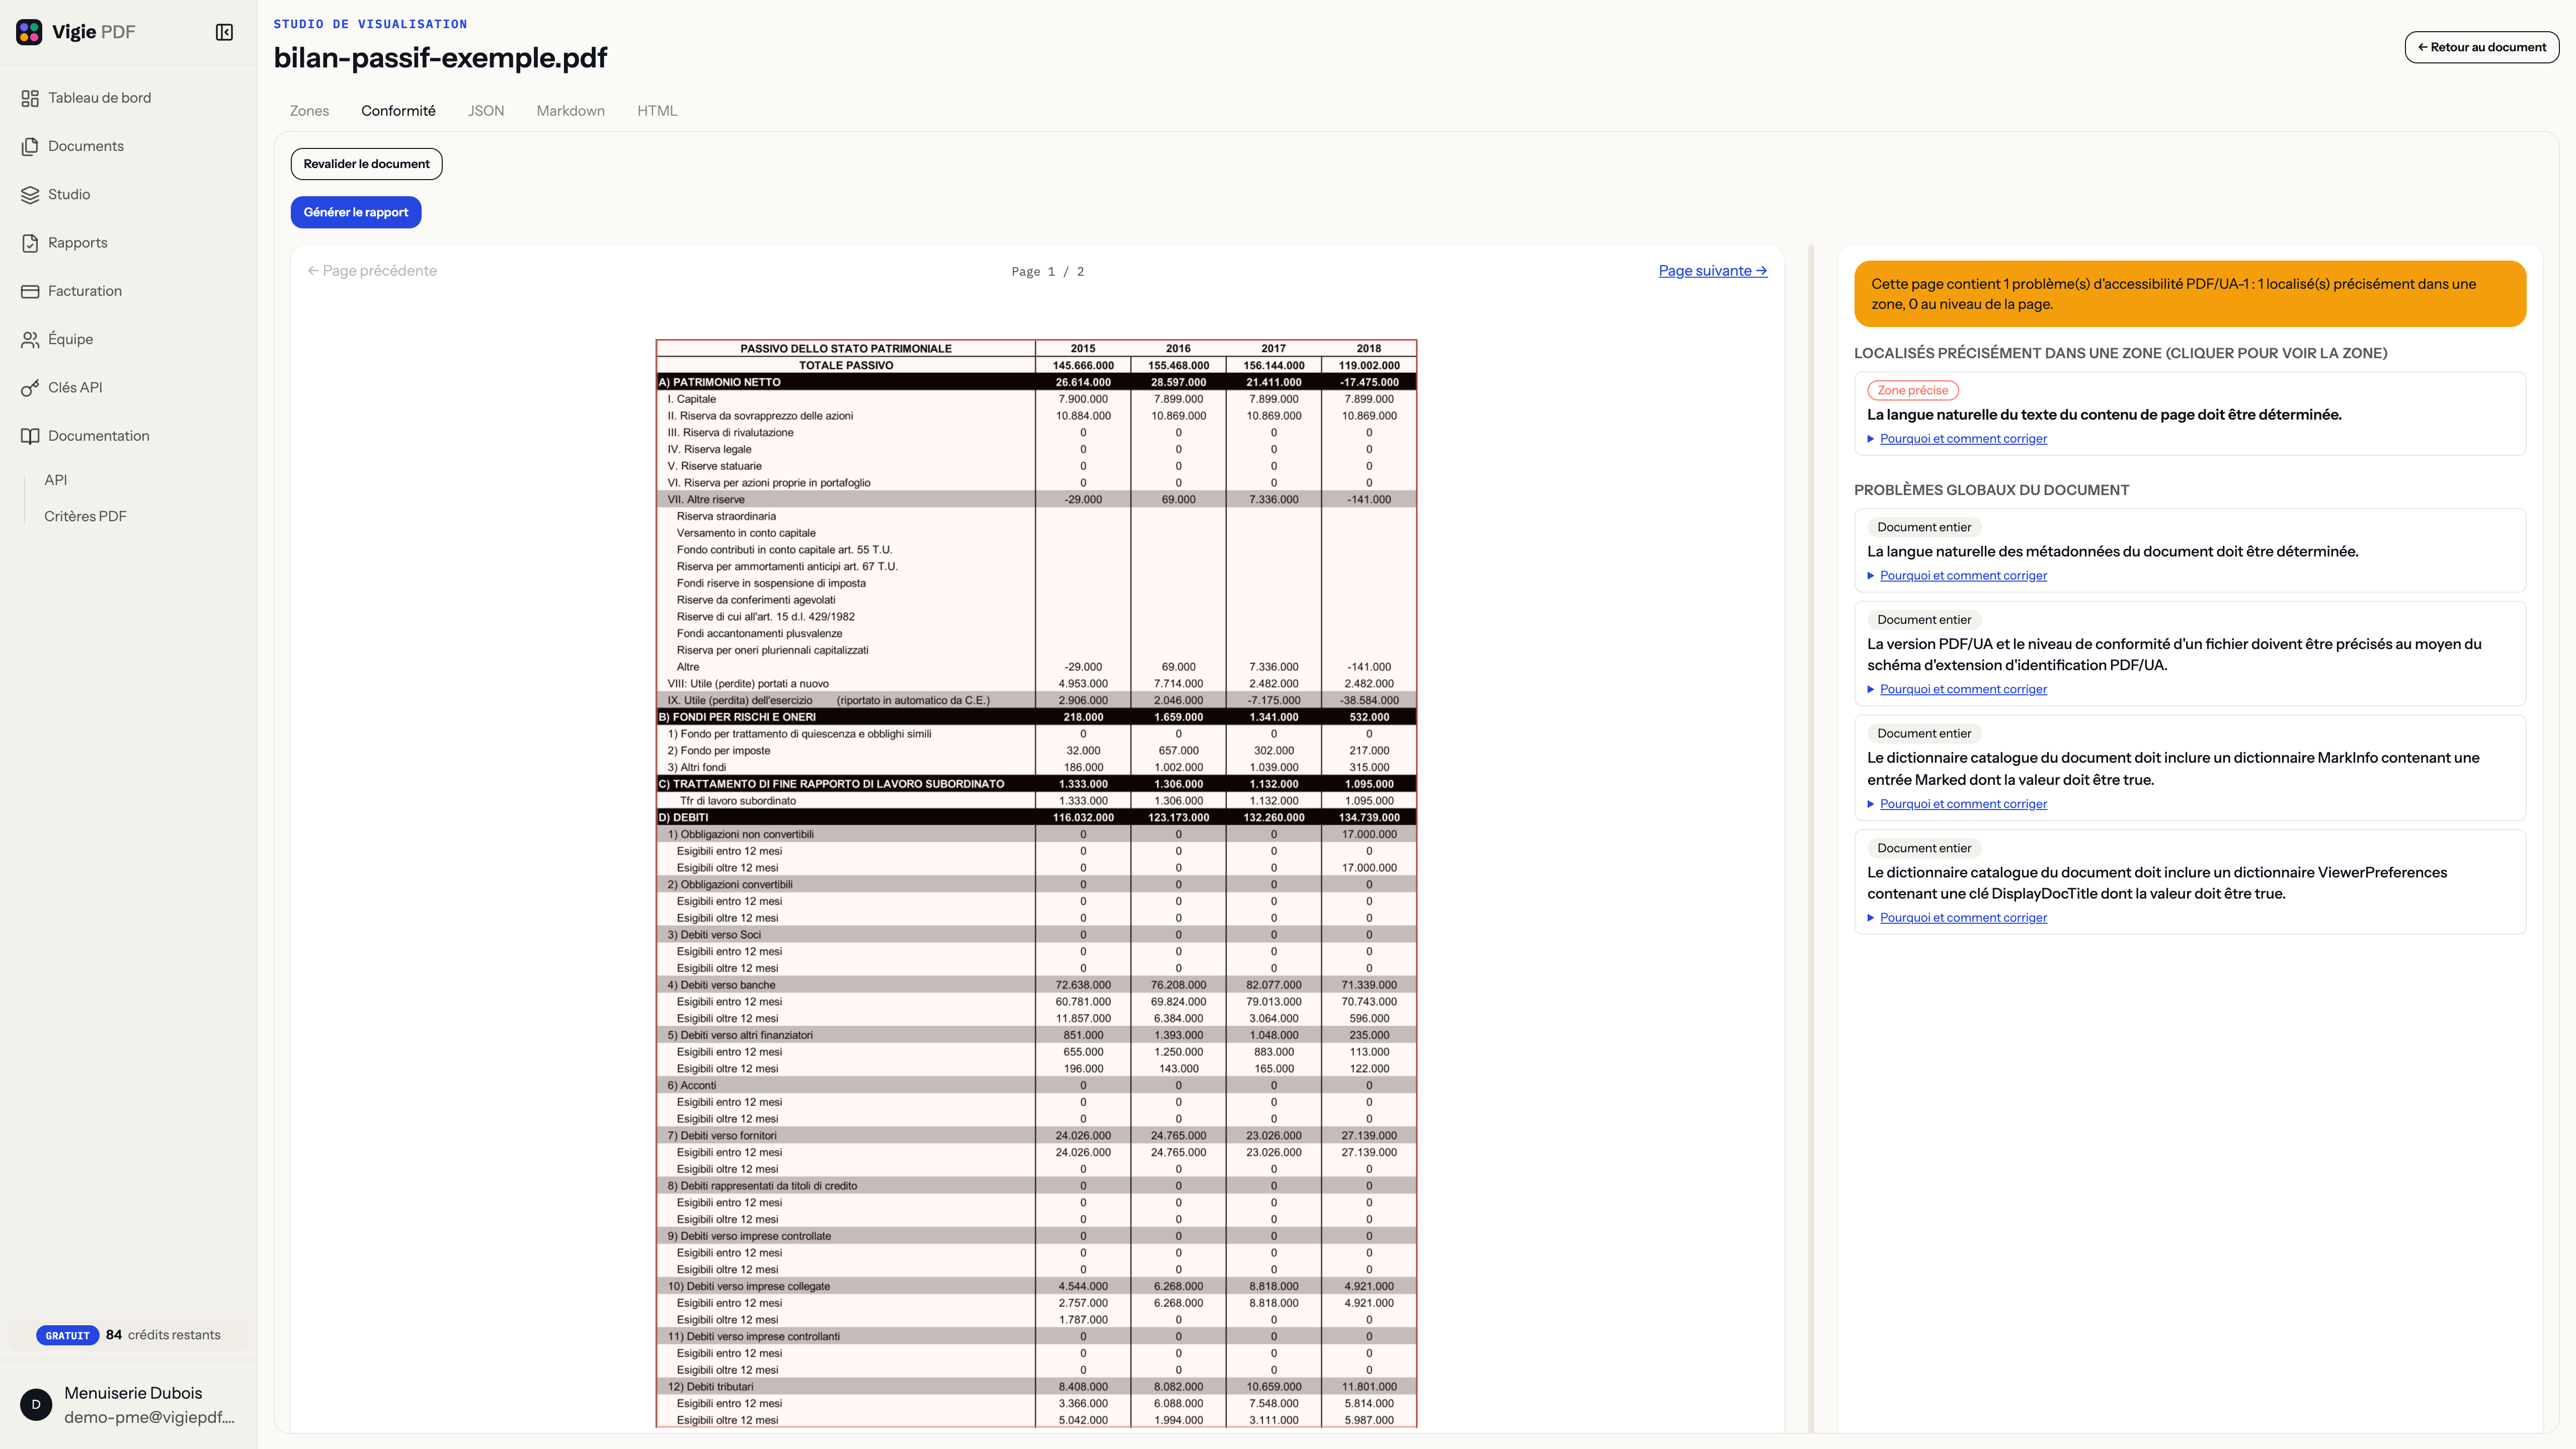This screenshot has height=1449, width=2576.
Task: Expand help for PDF/UA version identification issue
Action: pos(1962,689)
